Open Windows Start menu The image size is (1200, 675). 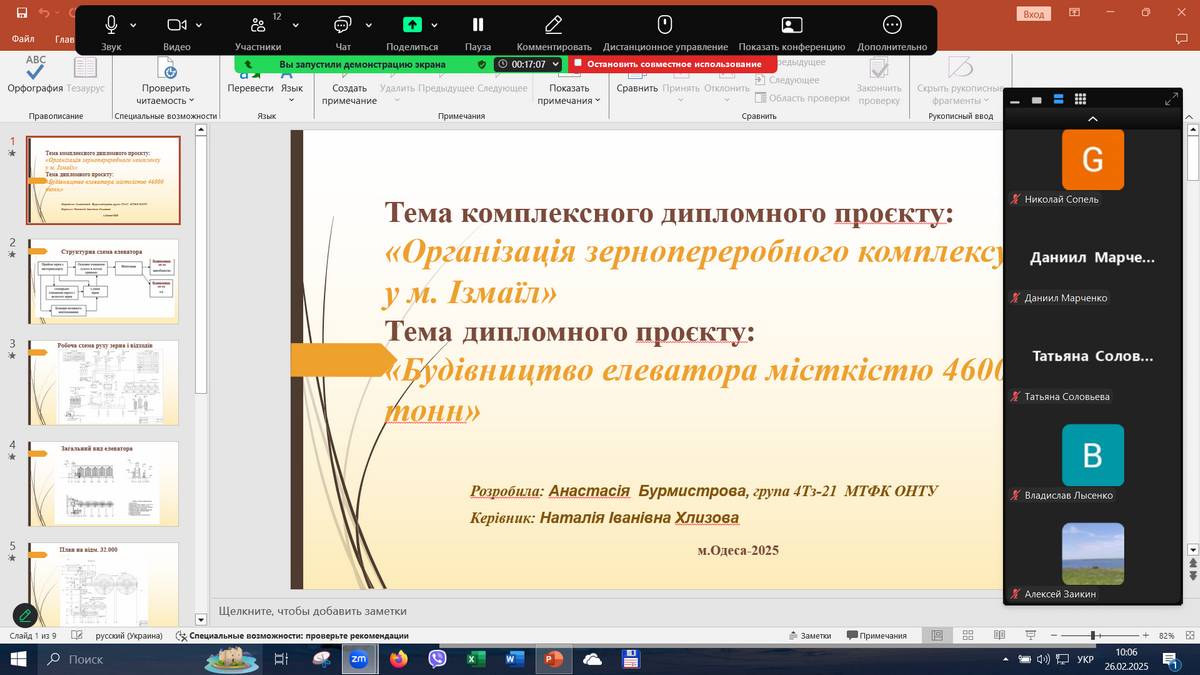pyautogui.click(x=18, y=659)
